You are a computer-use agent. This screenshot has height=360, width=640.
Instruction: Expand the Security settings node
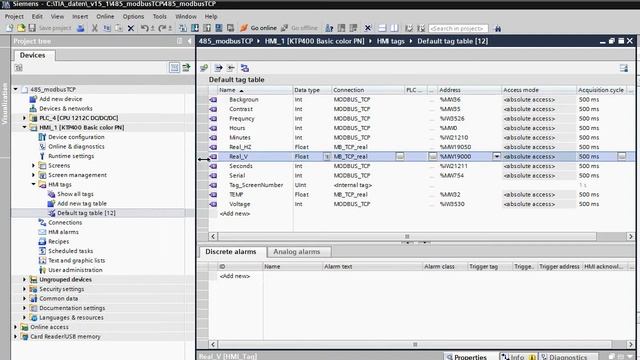point(24,289)
